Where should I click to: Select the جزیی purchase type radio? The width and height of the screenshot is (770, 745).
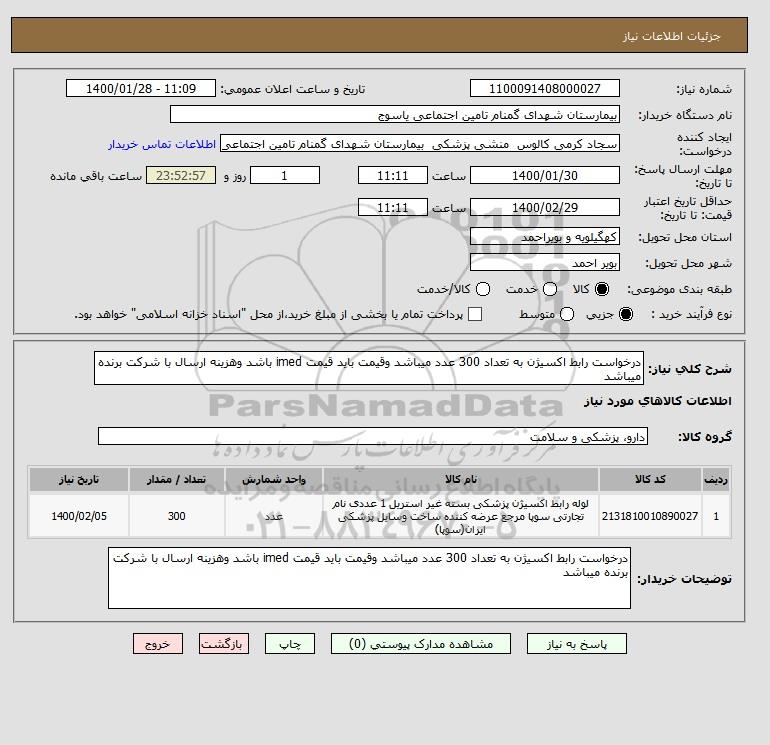click(x=626, y=314)
